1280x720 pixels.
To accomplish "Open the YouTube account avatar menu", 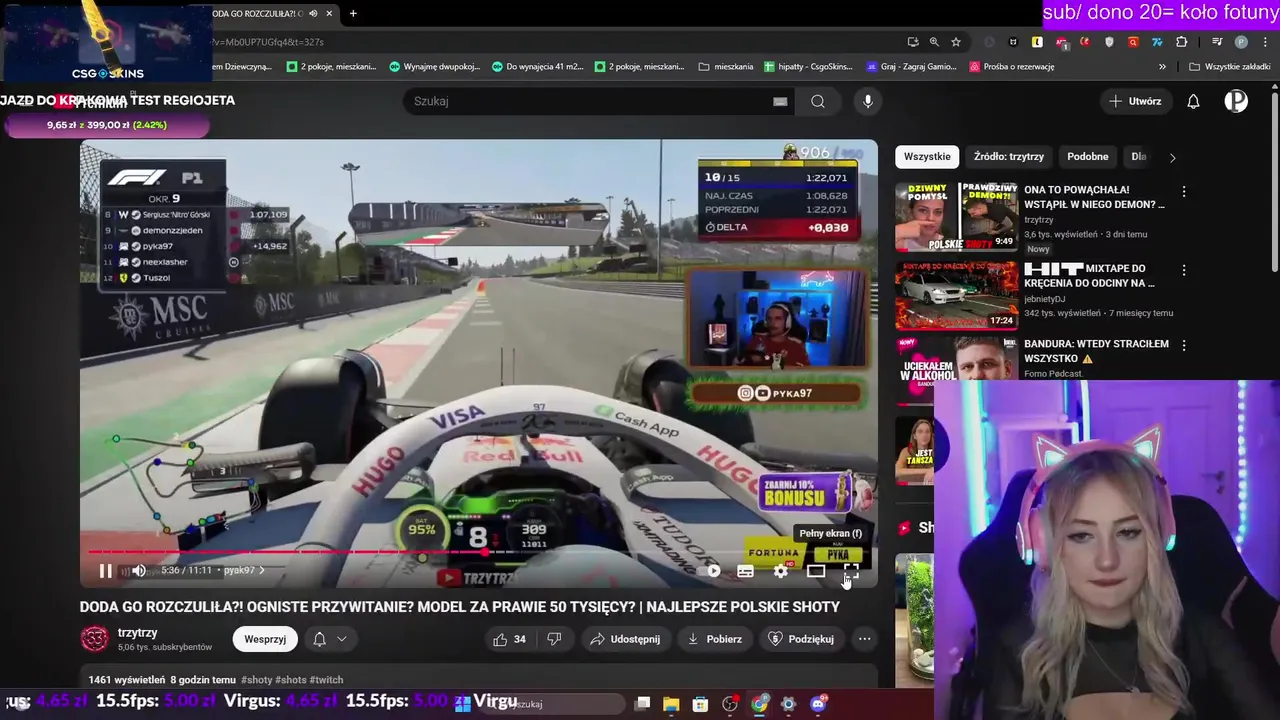I will pos(1236,101).
